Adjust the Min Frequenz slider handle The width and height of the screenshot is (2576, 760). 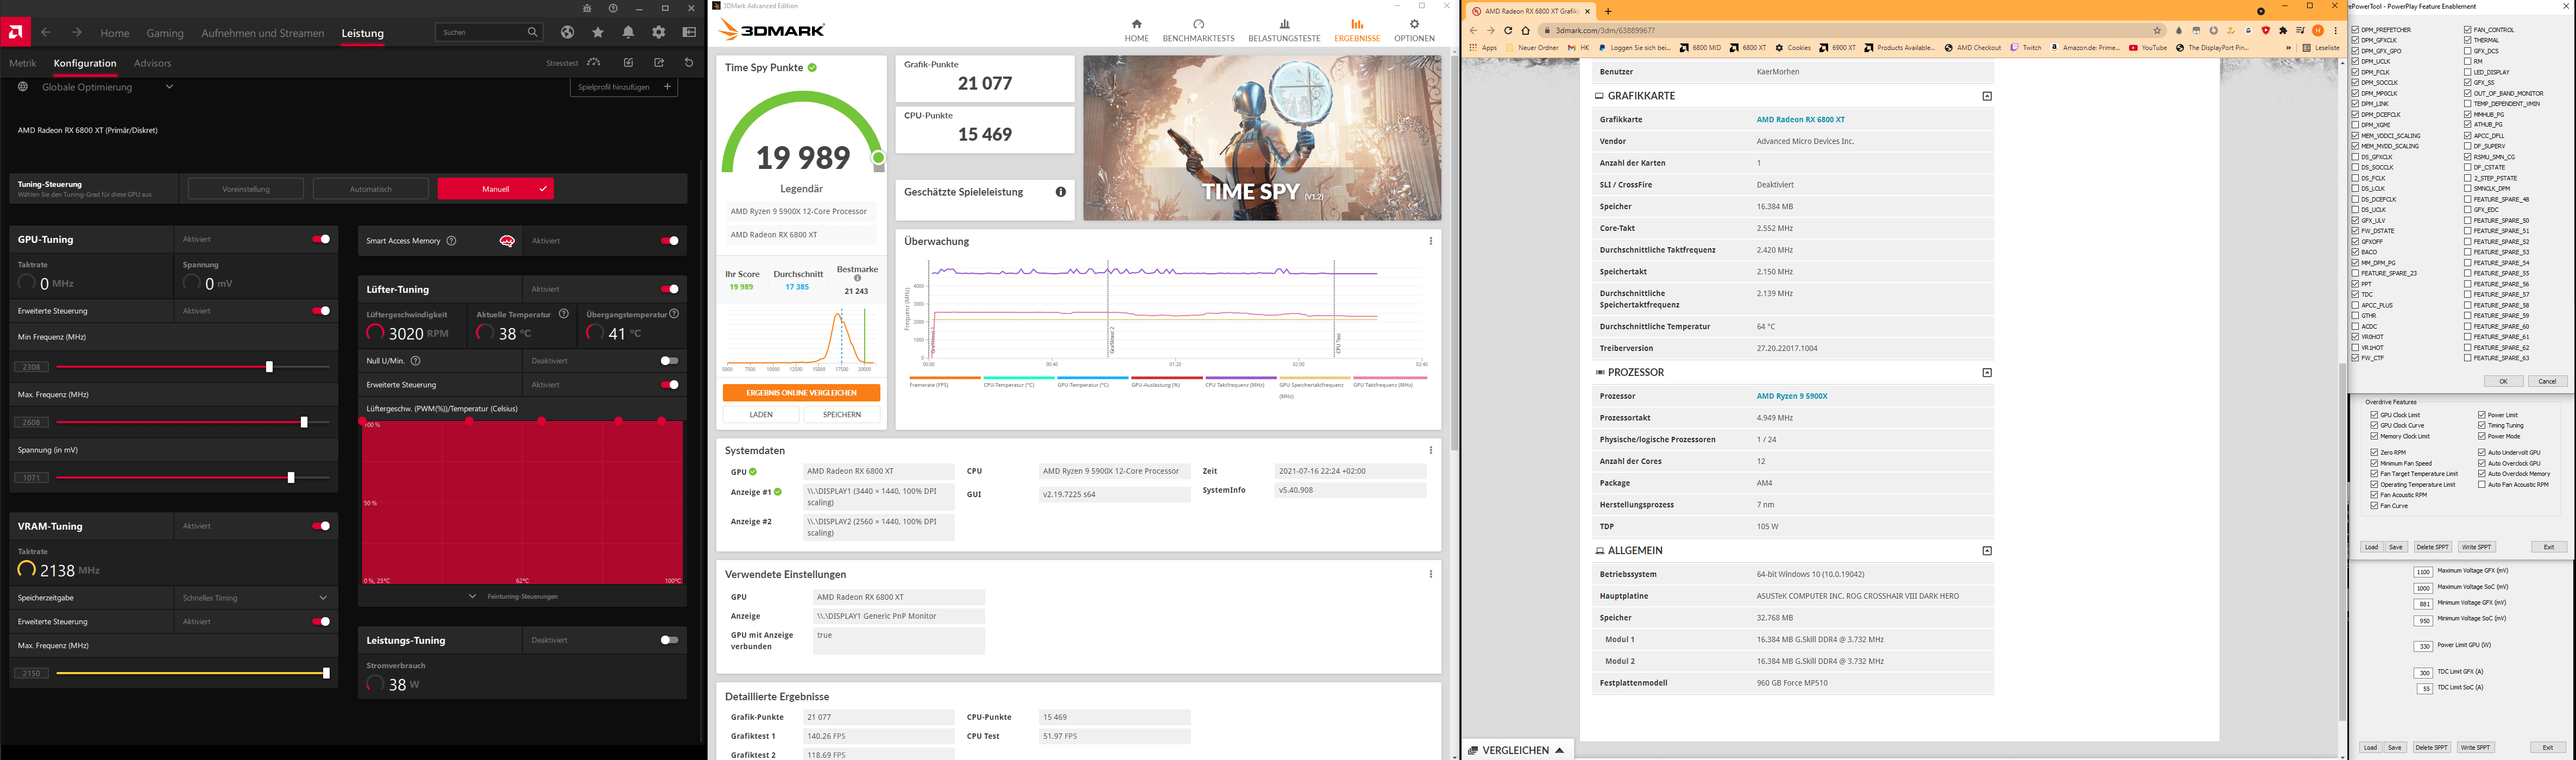[x=269, y=367]
